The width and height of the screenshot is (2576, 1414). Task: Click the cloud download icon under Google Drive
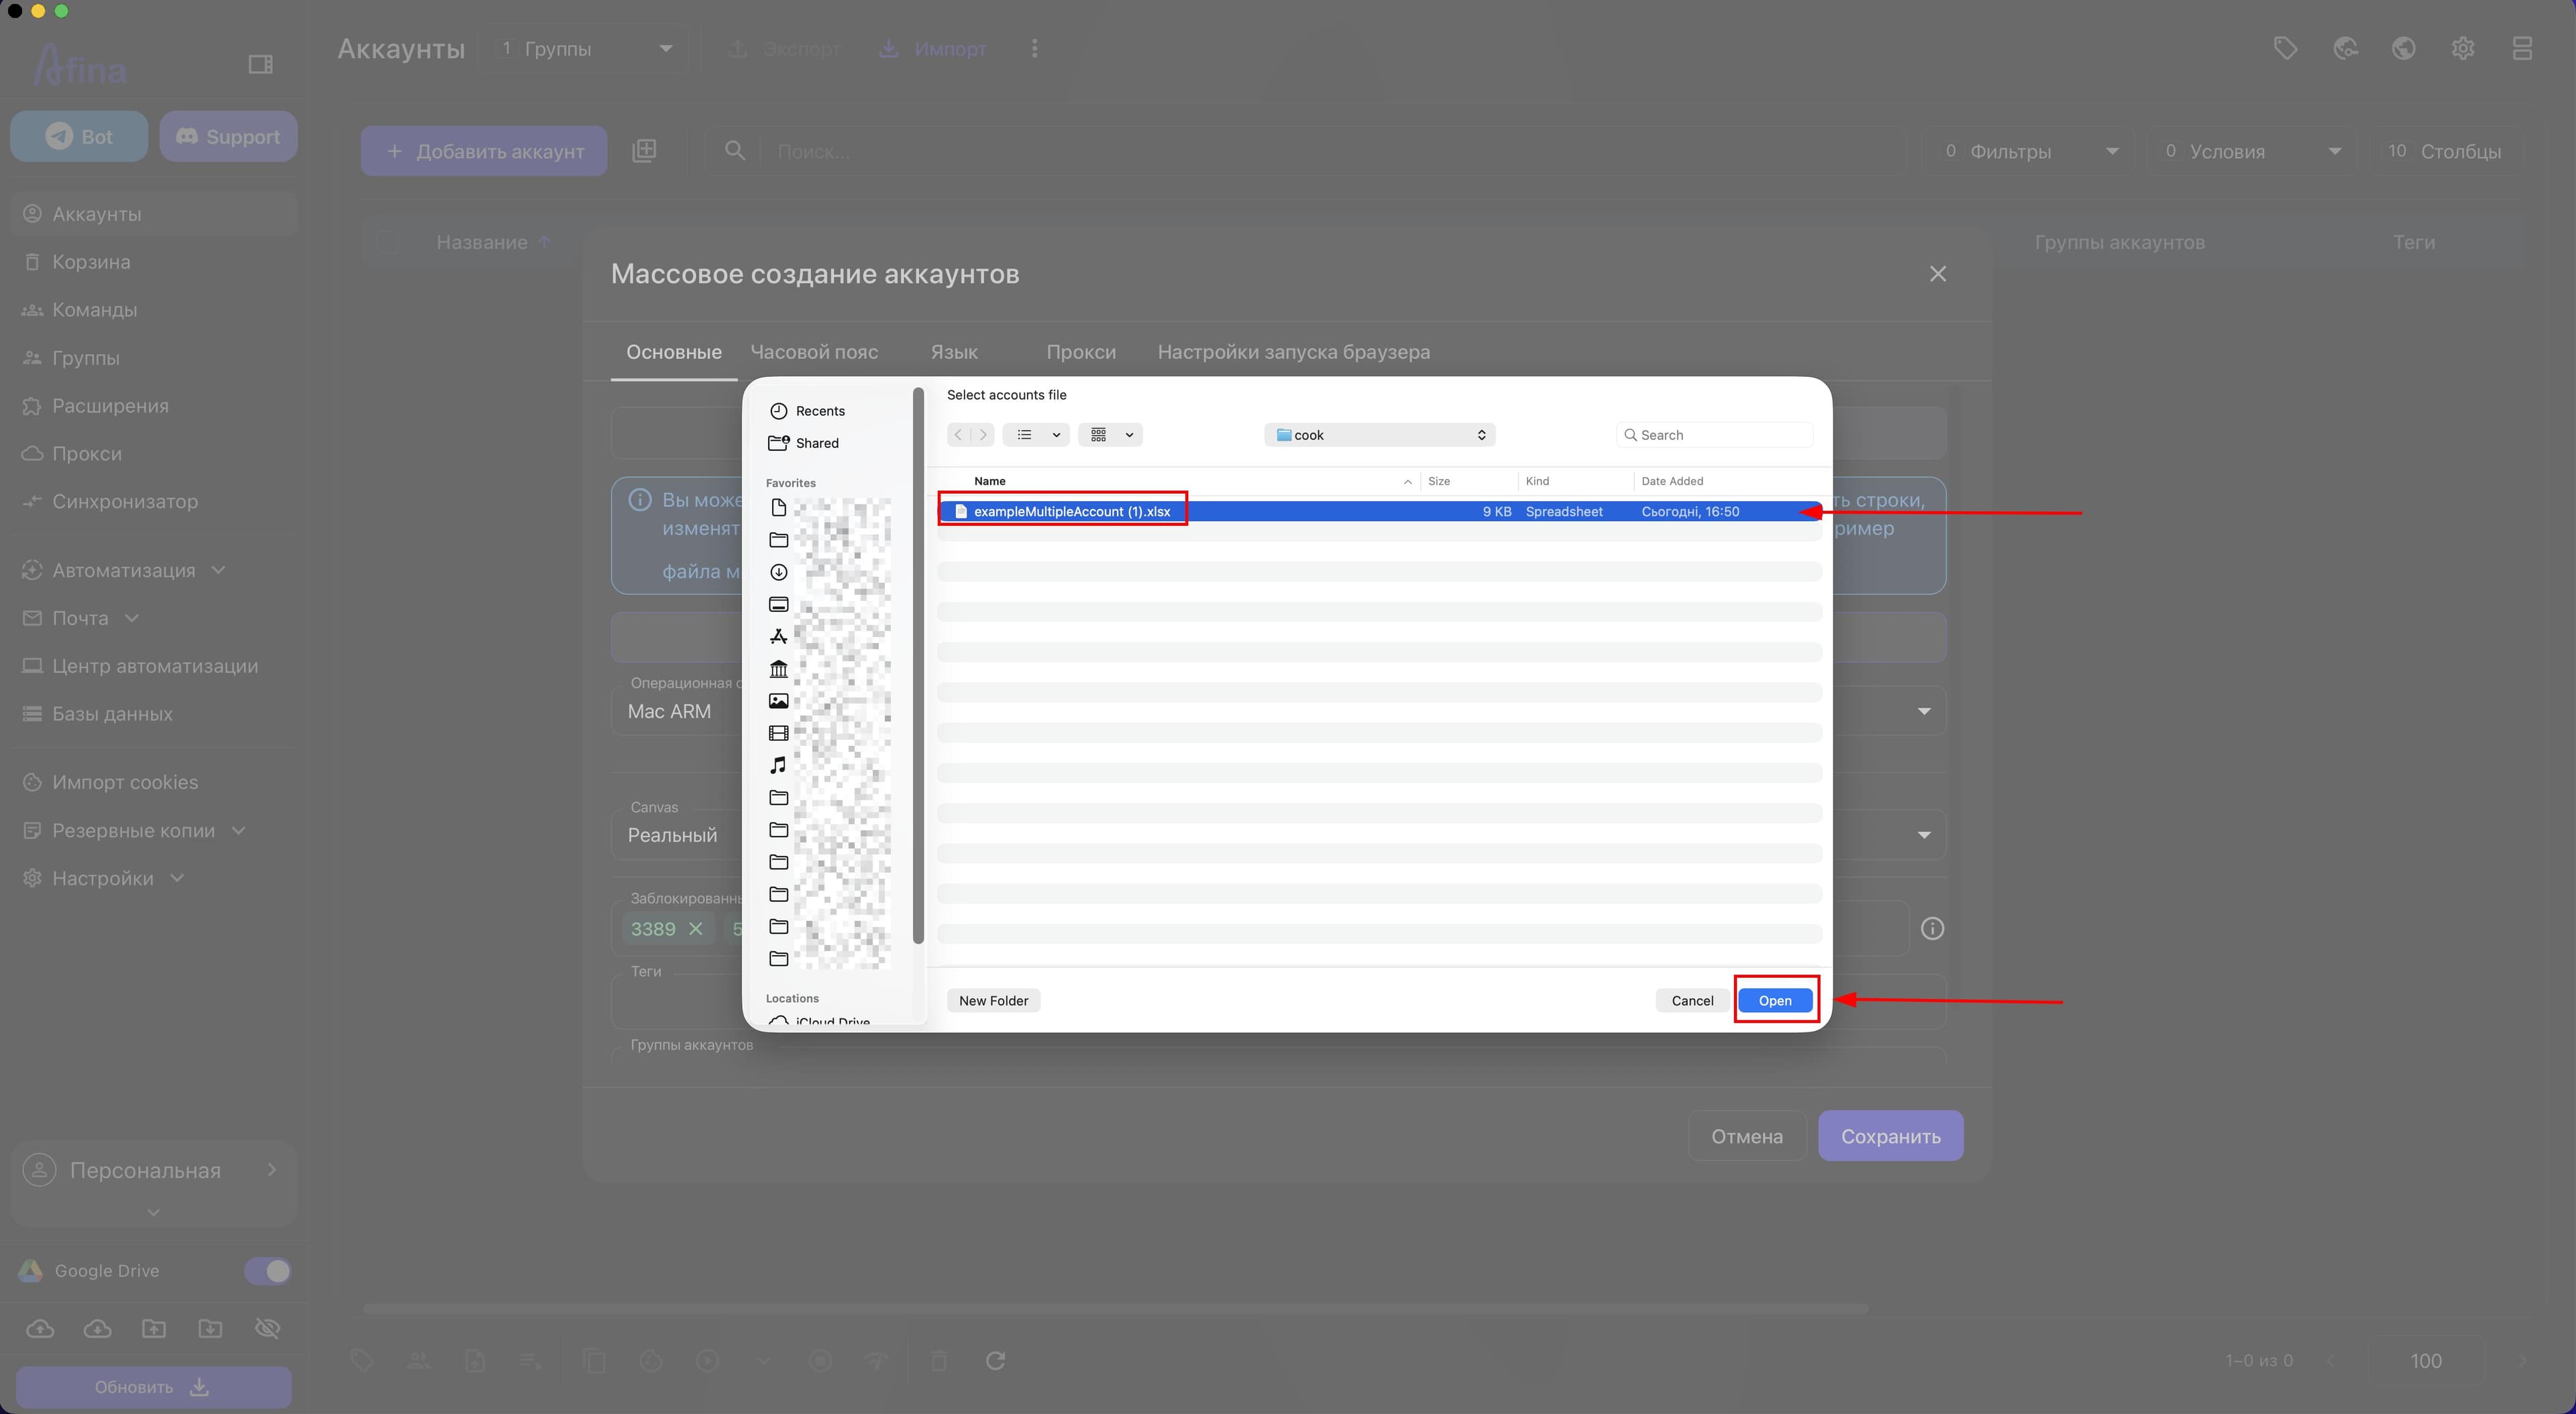pos(97,1328)
